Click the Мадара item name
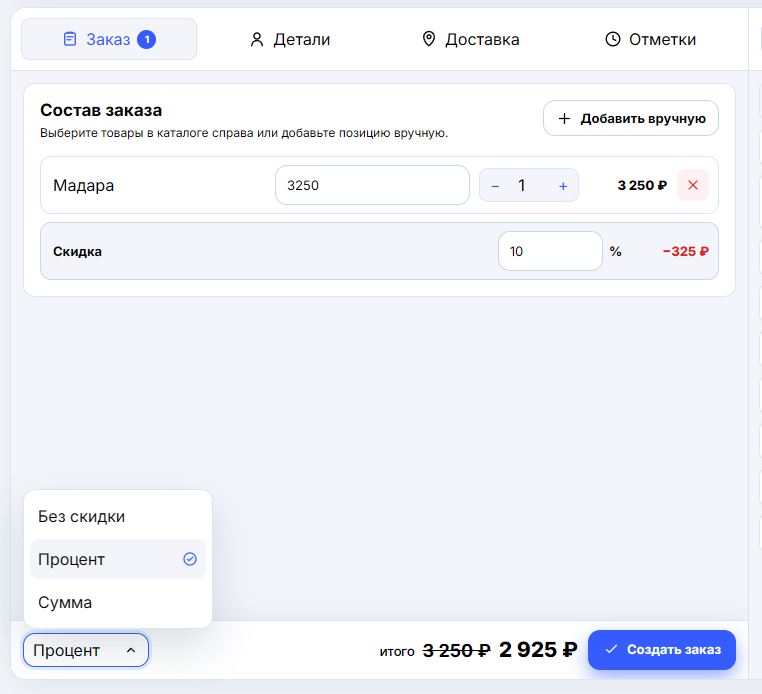The height and width of the screenshot is (694, 762). tap(84, 186)
